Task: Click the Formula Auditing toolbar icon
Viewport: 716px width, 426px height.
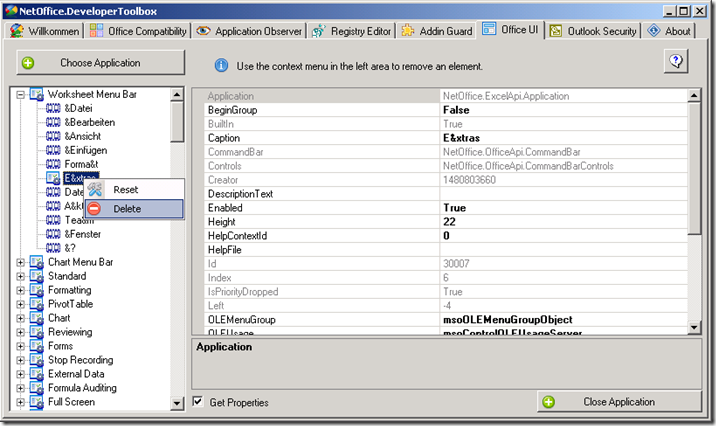Action: tap(37, 388)
